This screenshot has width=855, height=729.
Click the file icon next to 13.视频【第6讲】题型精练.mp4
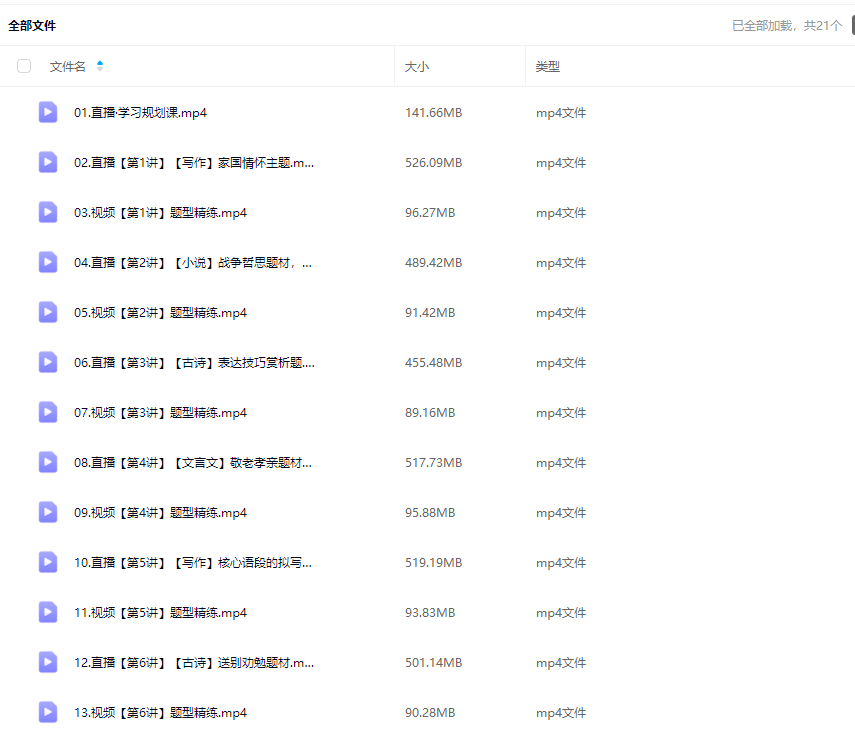coord(48,712)
